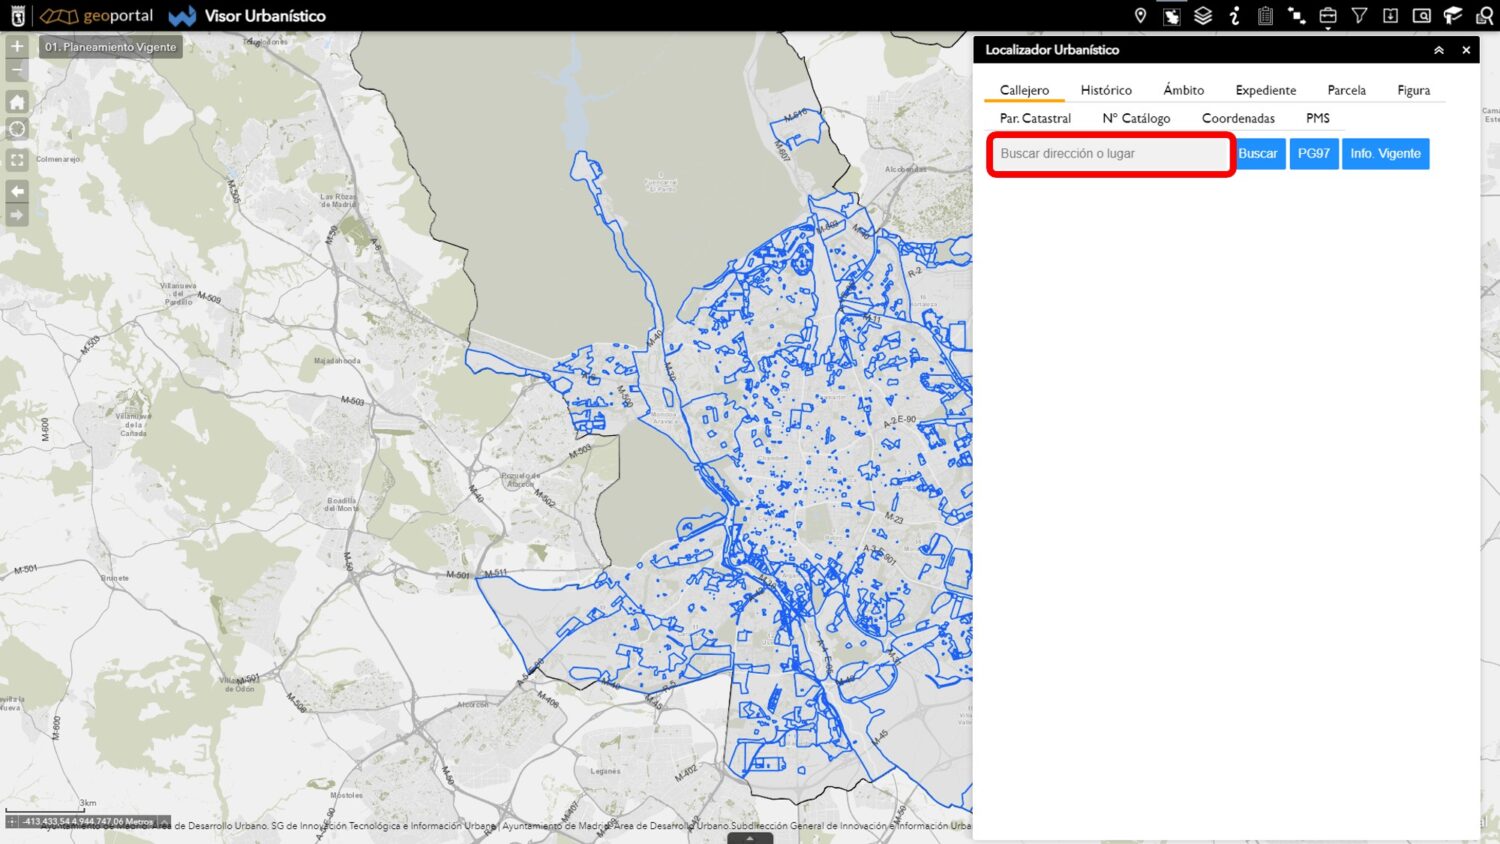Activate my-location crosshair button
Image resolution: width=1500 pixels, height=844 pixels.
pos(17,129)
